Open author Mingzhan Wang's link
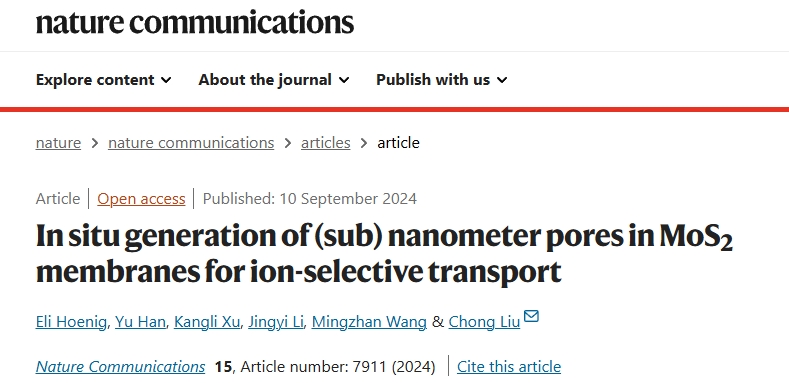The width and height of the screenshot is (789, 383). [x=369, y=322]
